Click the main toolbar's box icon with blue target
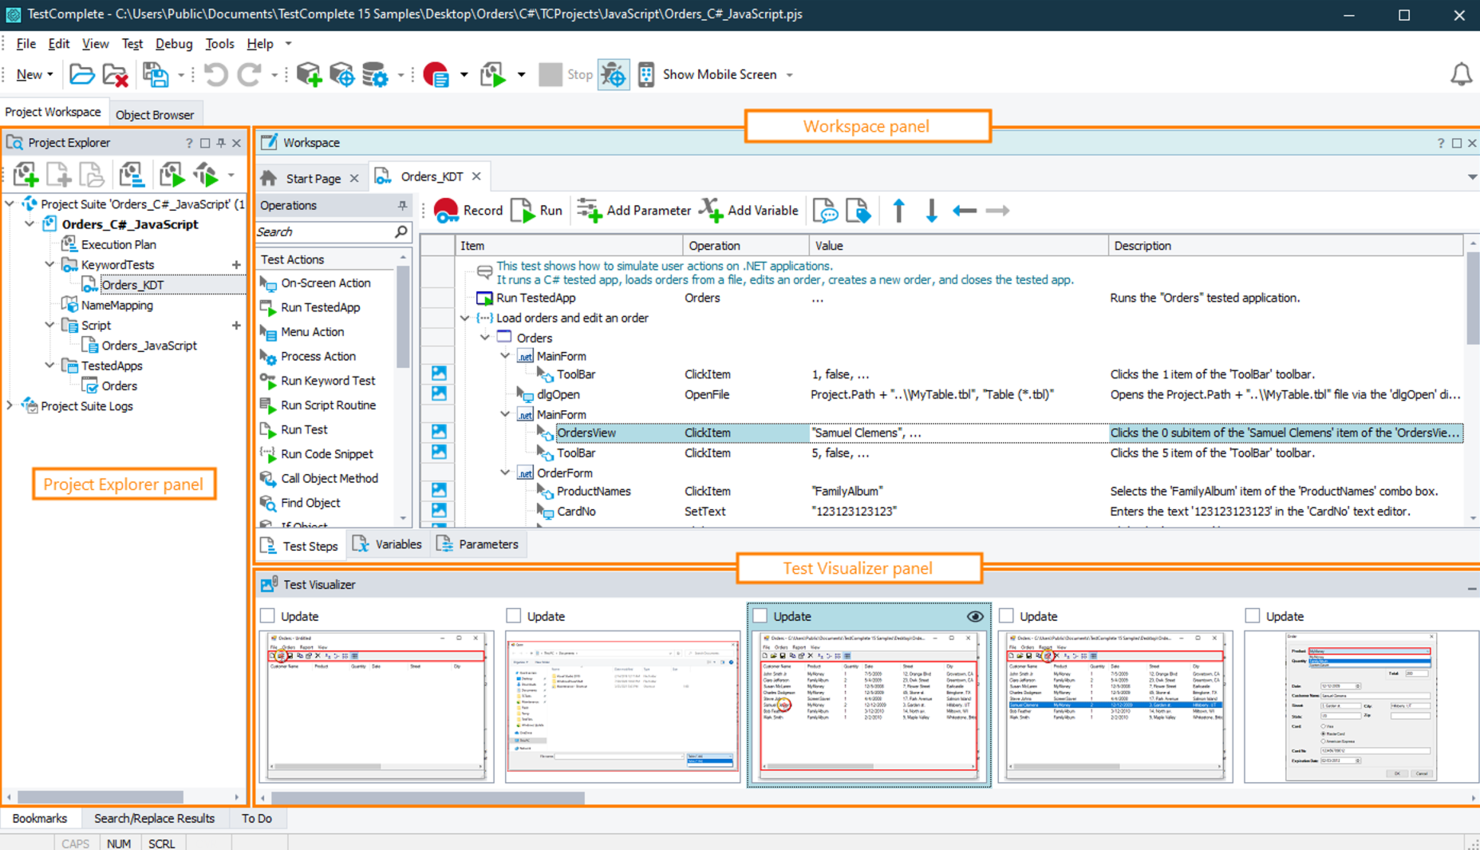Image resolution: width=1480 pixels, height=850 pixels. click(x=342, y=75)
